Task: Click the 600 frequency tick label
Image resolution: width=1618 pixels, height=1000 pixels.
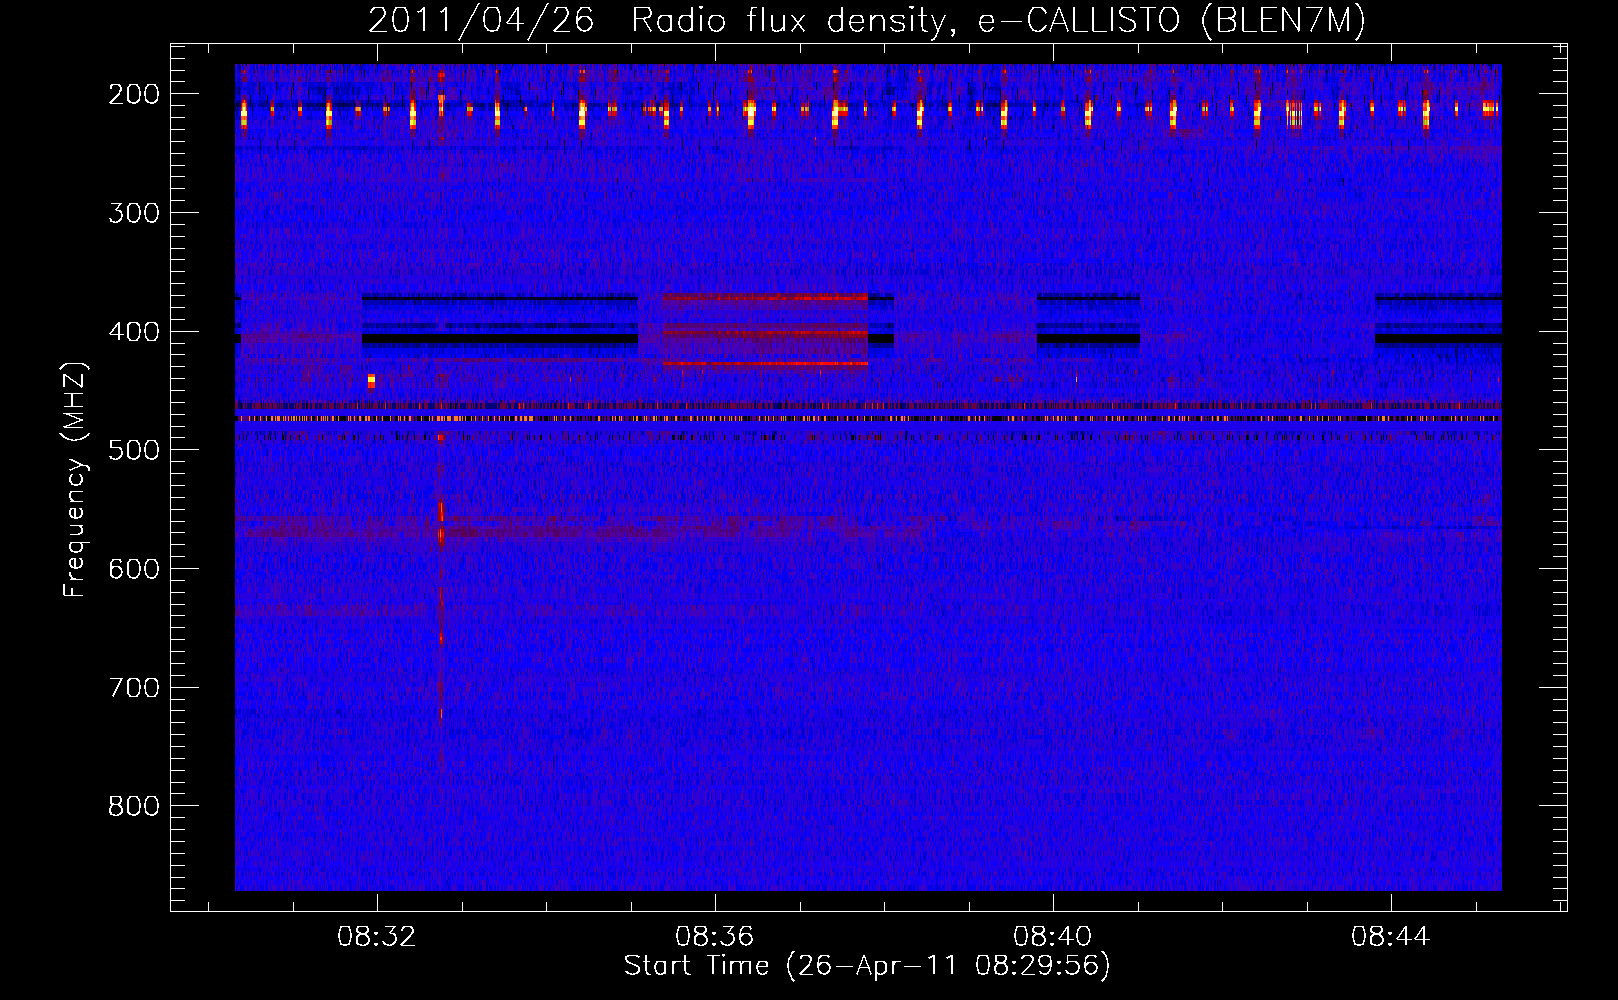Action: coord(134,569)
